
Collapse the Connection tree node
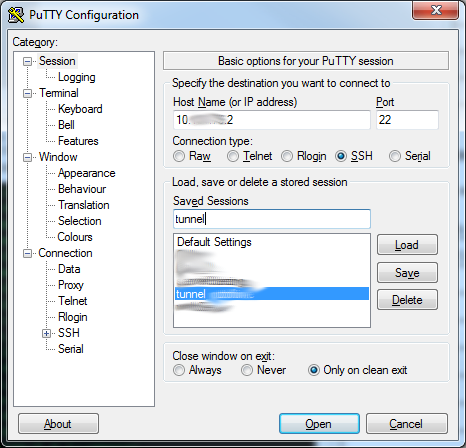tap(27, 253)
